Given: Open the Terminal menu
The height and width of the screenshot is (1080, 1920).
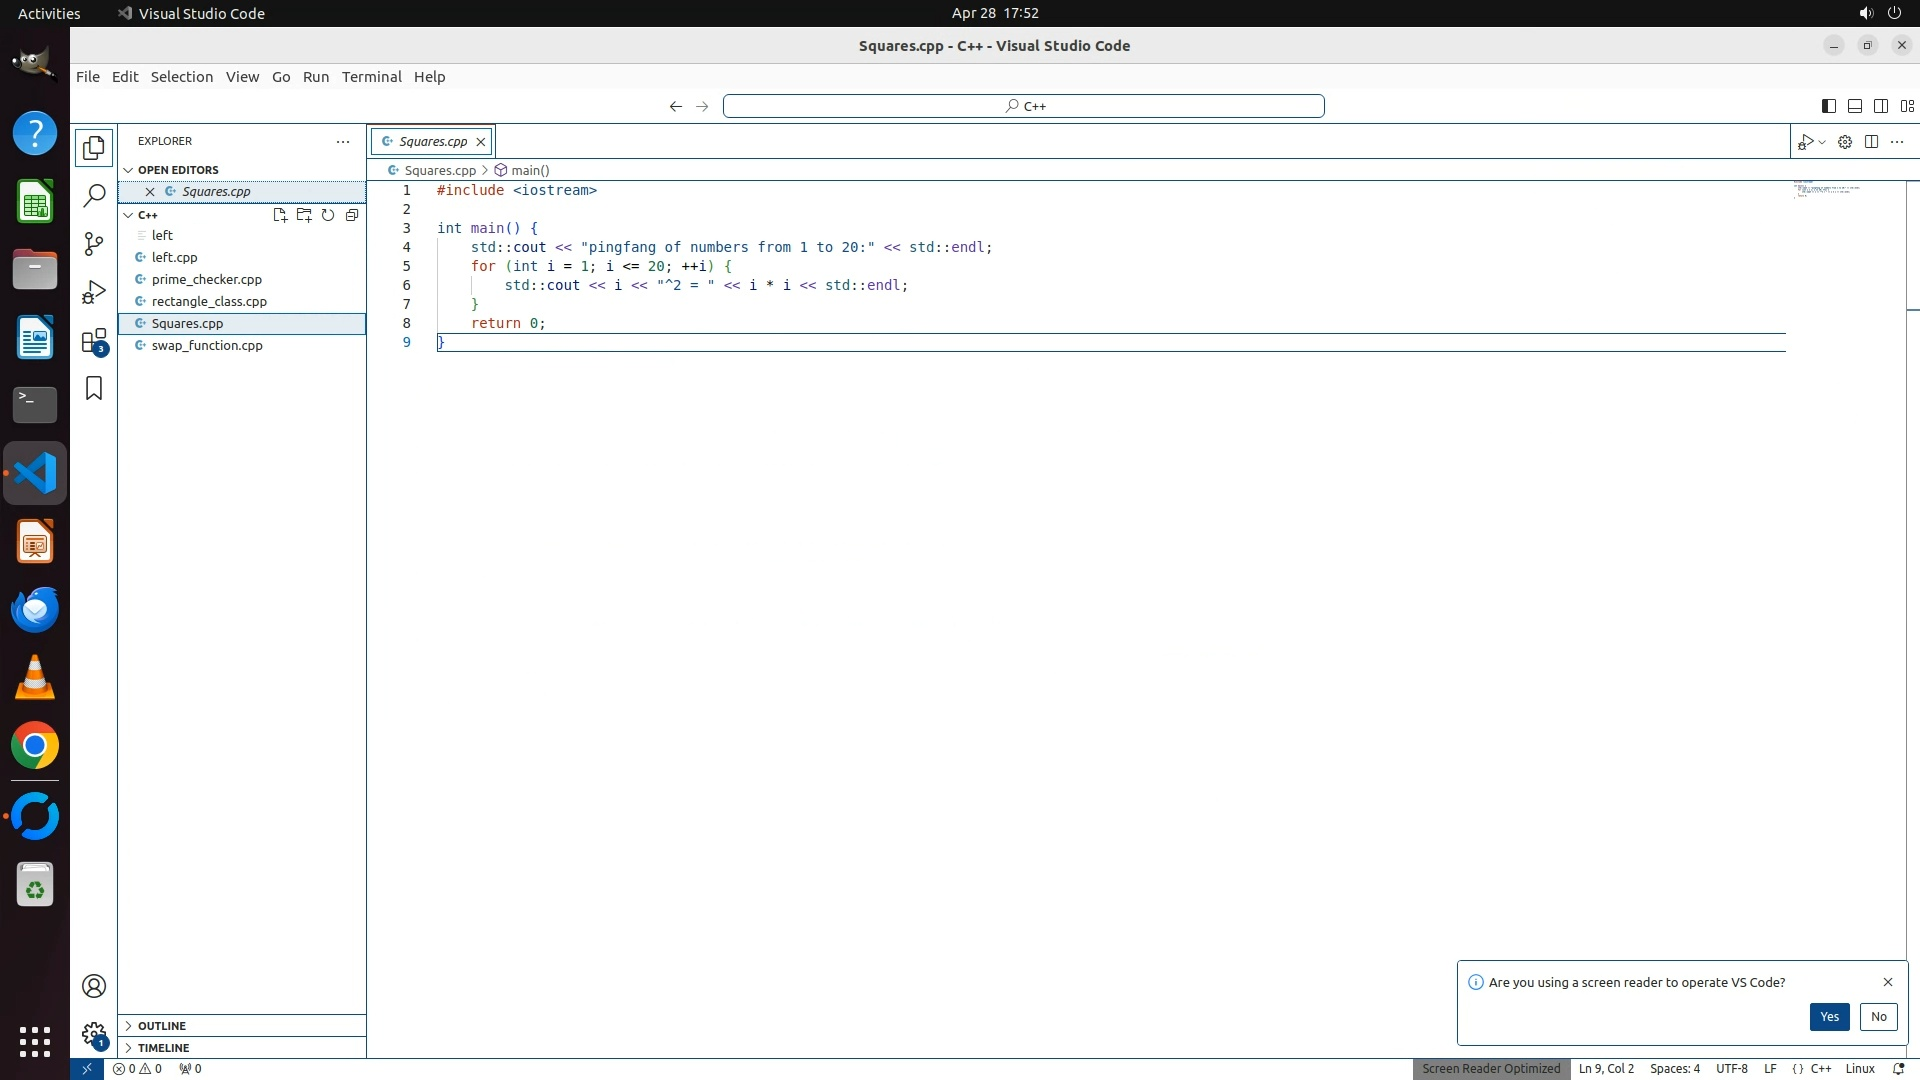Looking at the screenshot, I should point(371,77).
